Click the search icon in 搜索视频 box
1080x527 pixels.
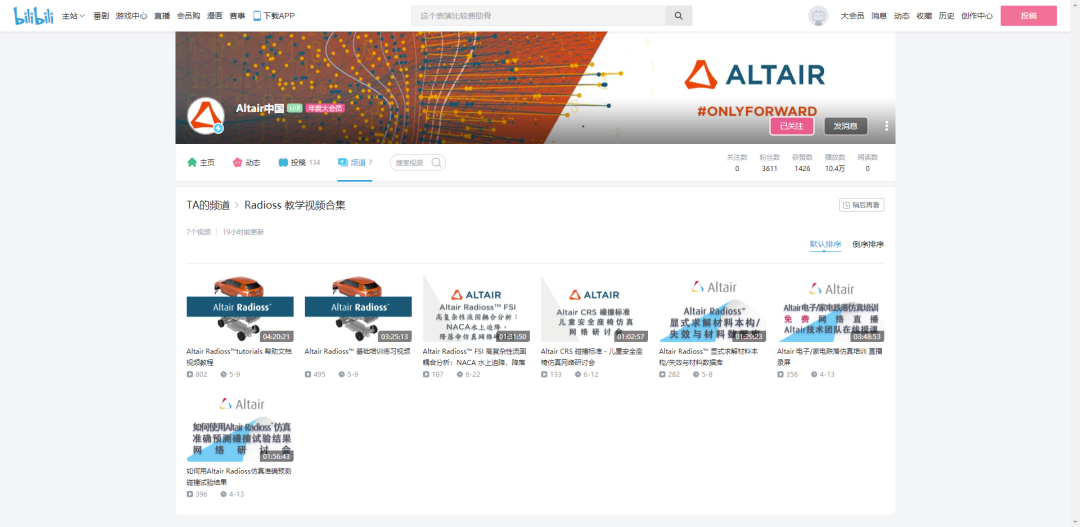pyautogui.click(x=437, y=163)
